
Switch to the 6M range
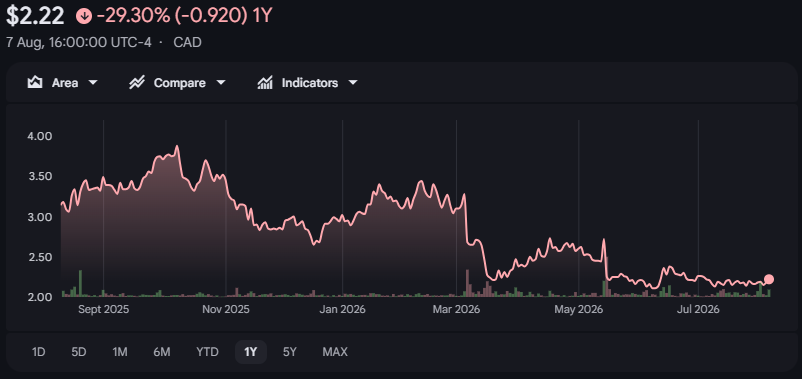click(x=162, y=352)
